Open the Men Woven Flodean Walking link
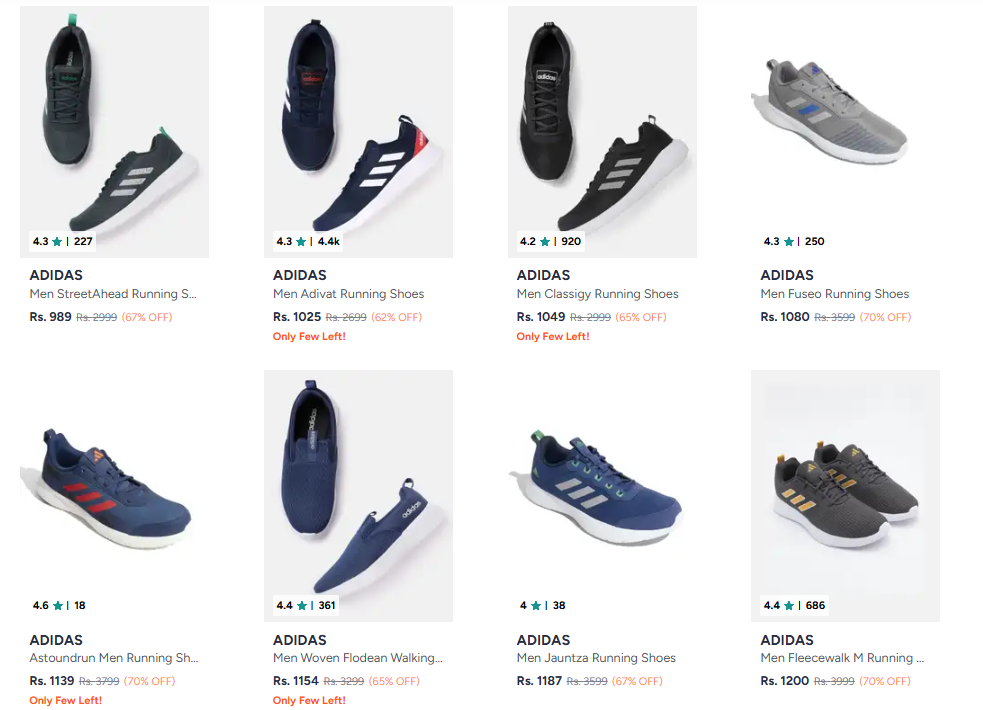The height and width of the screenshot is (710, 983). (x=357, y=658)
